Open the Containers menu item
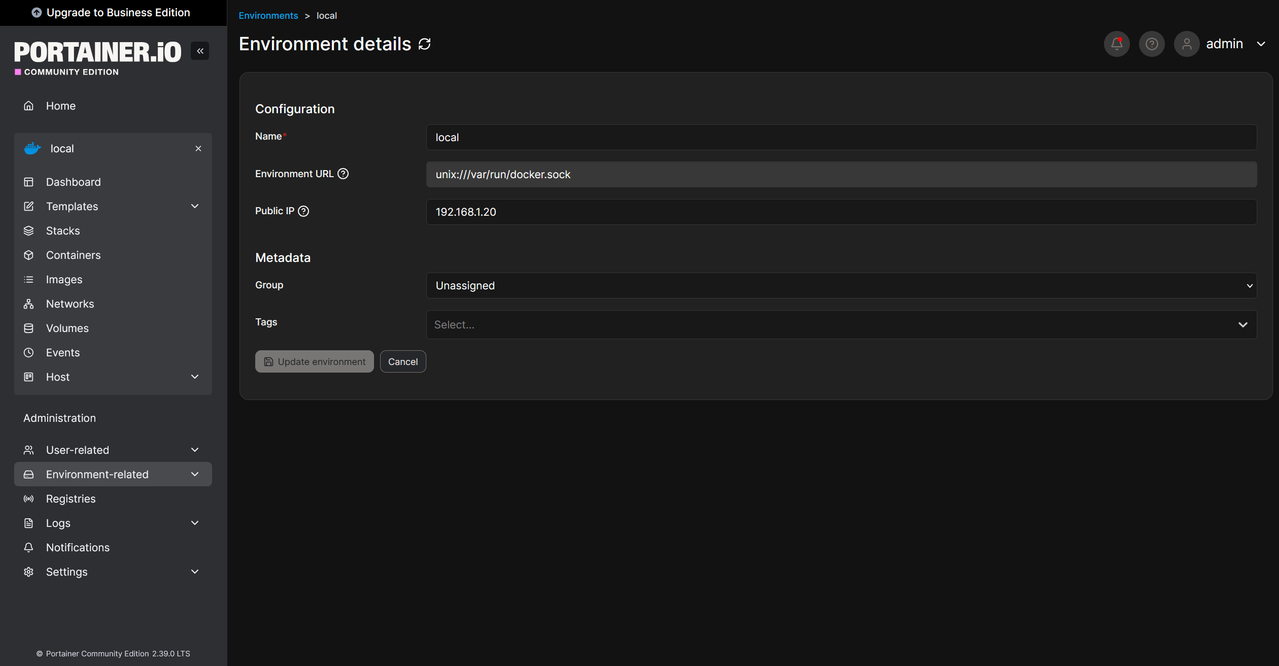Viewport: 1279px width, 666px height. pos(113,255)
